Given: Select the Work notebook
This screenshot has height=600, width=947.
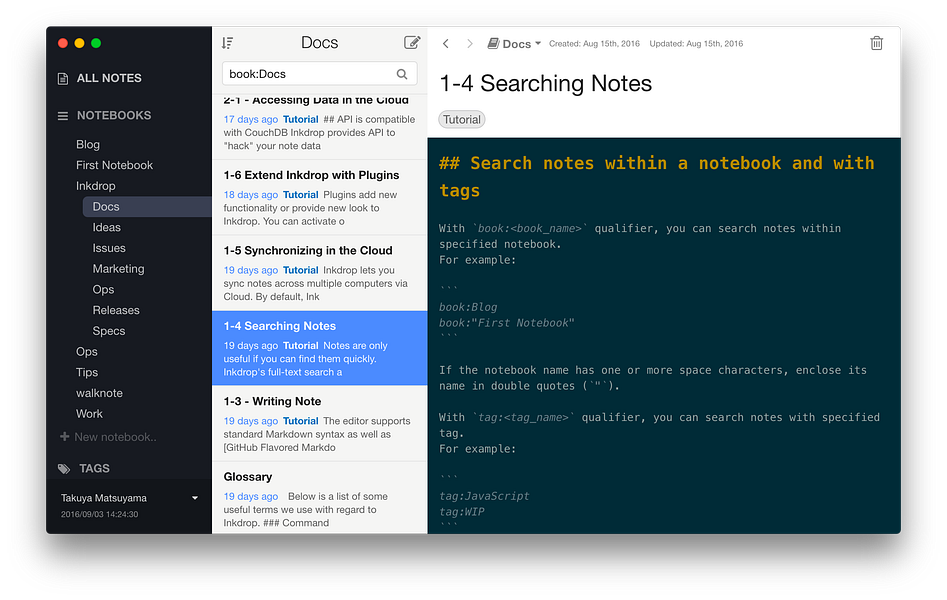Looking at the screenshot, I should coord(89,414).
